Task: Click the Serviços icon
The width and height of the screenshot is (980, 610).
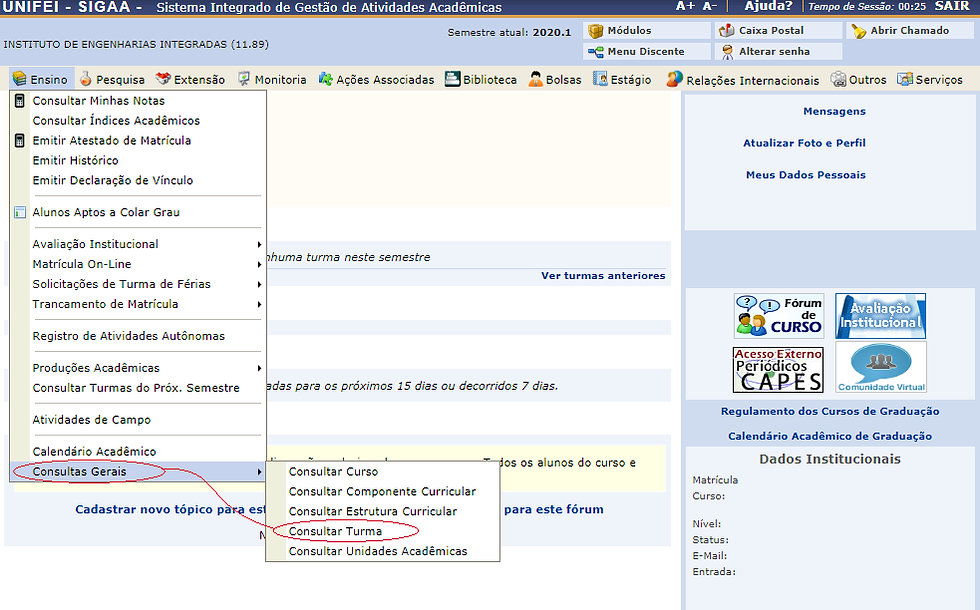Action: pos(905,79)
